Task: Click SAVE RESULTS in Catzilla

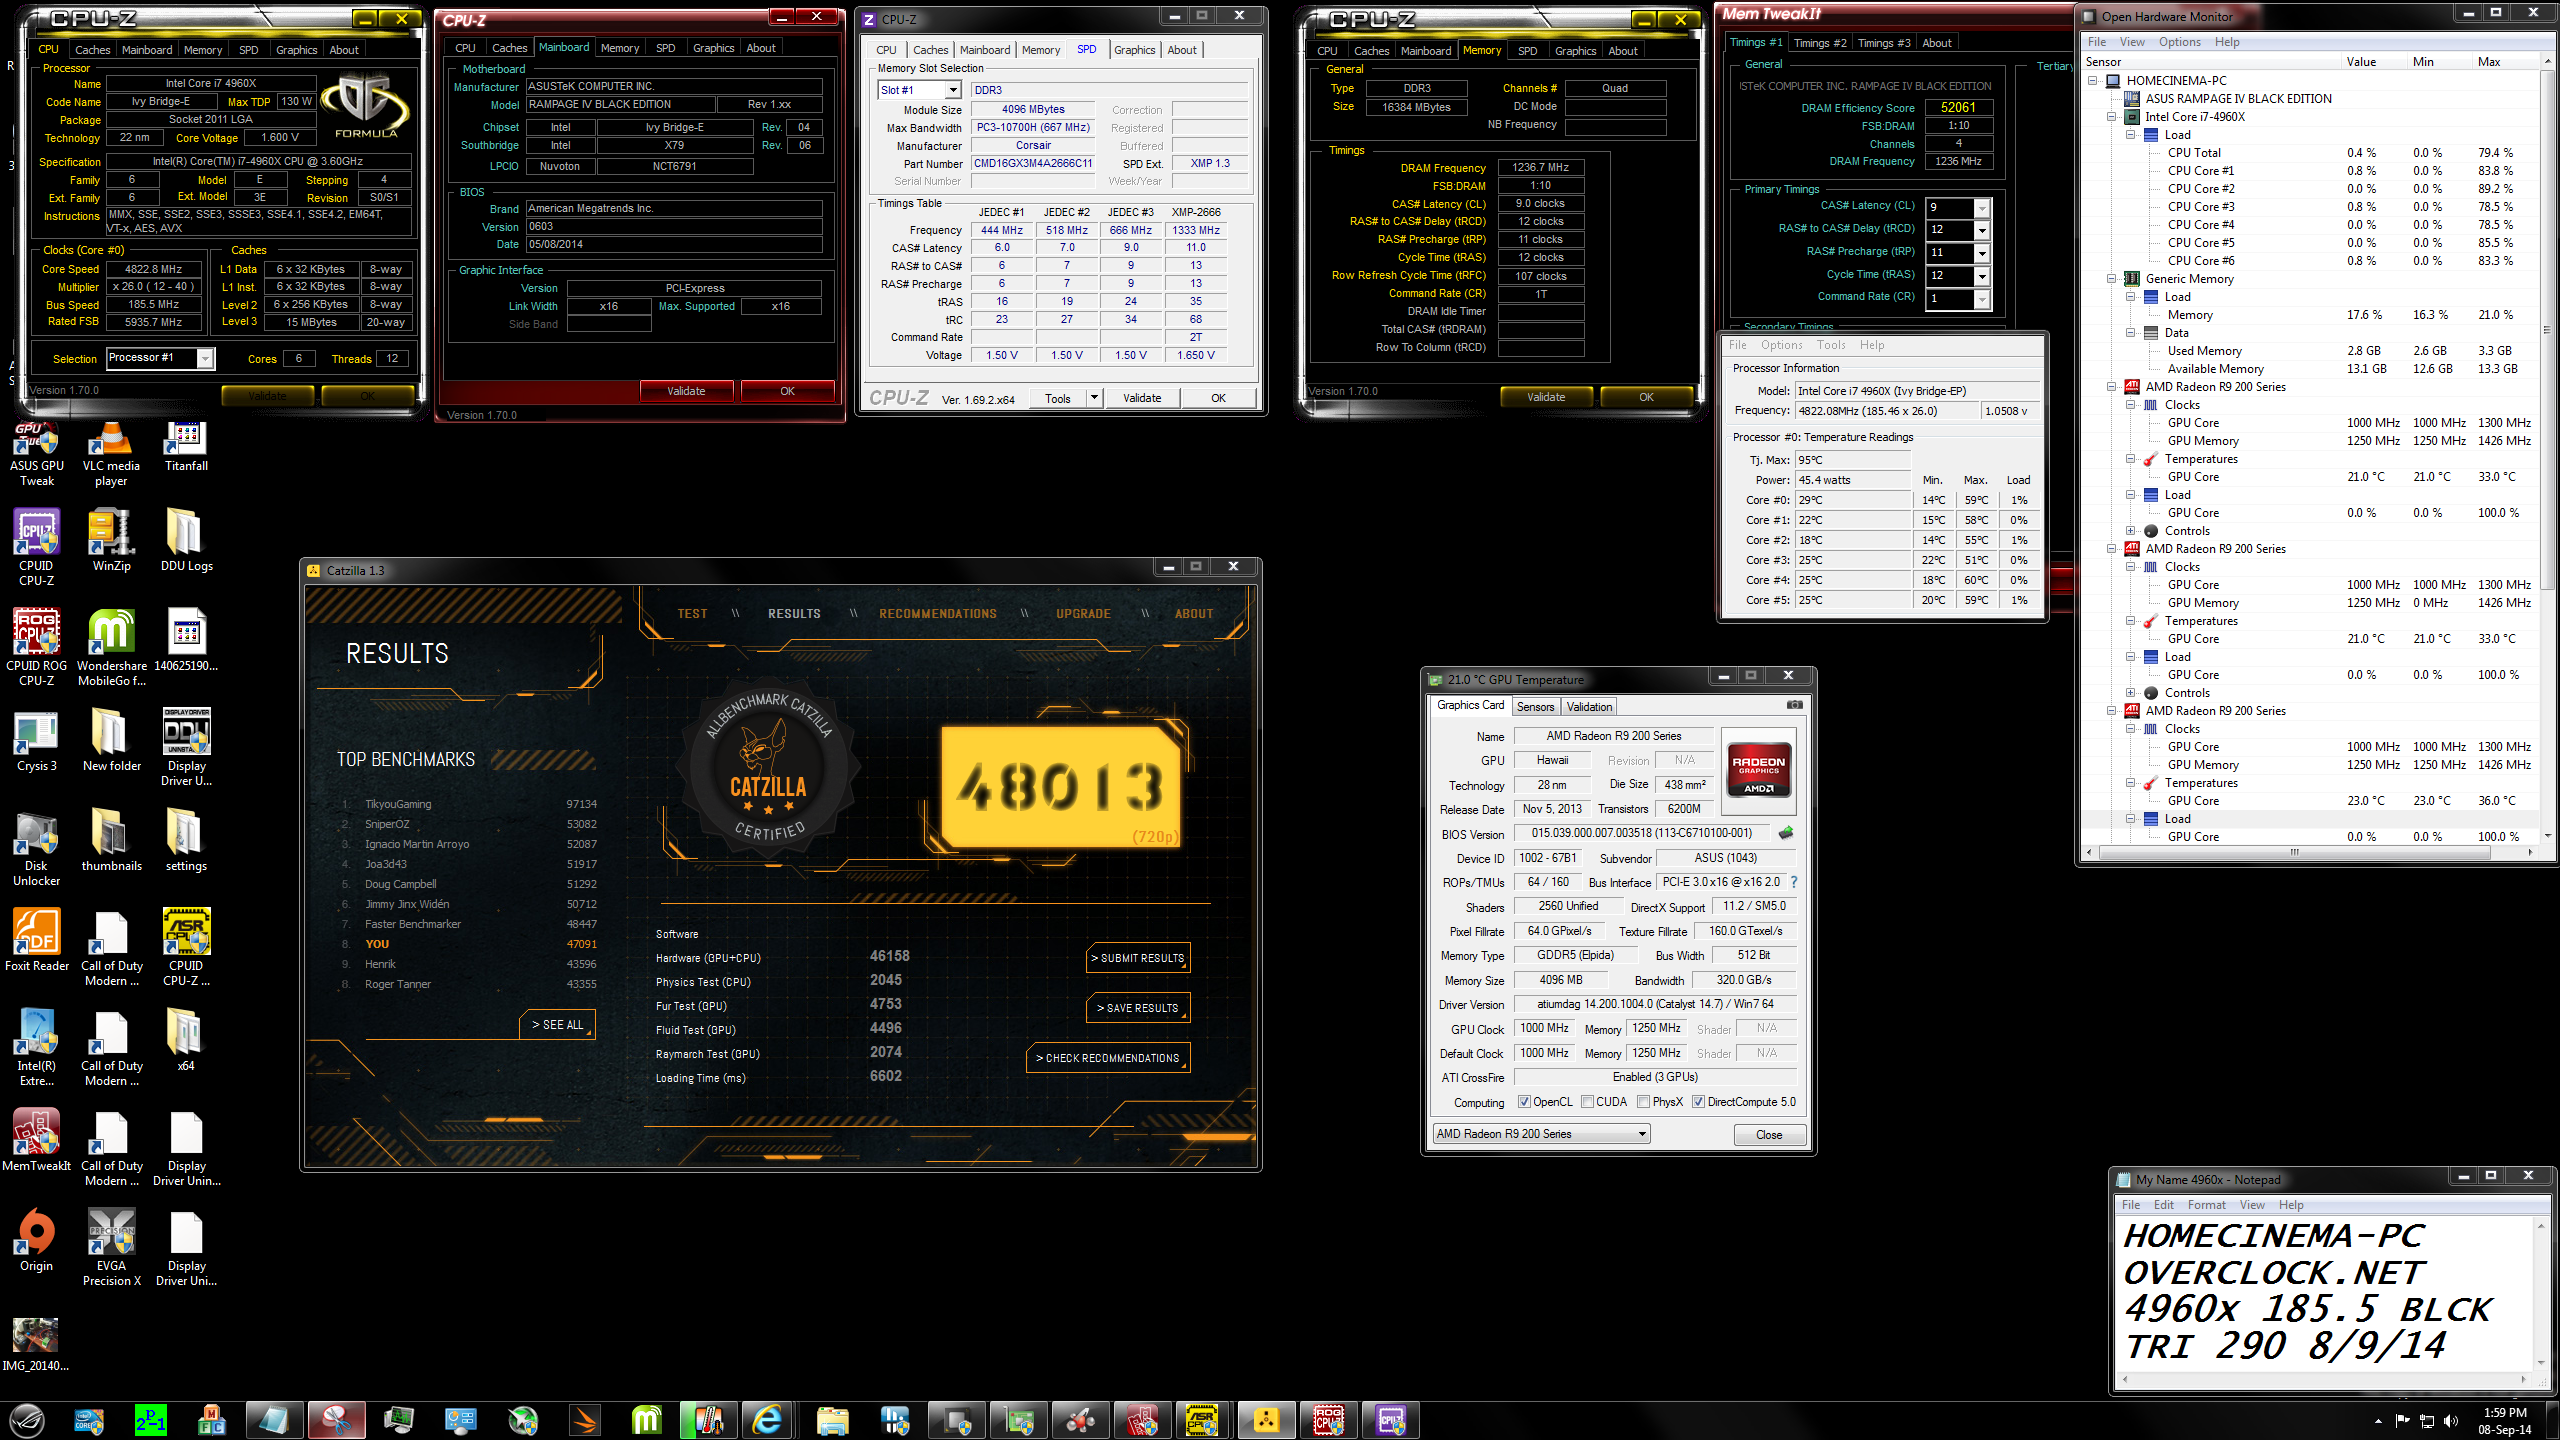Action: (1138, 1008)
